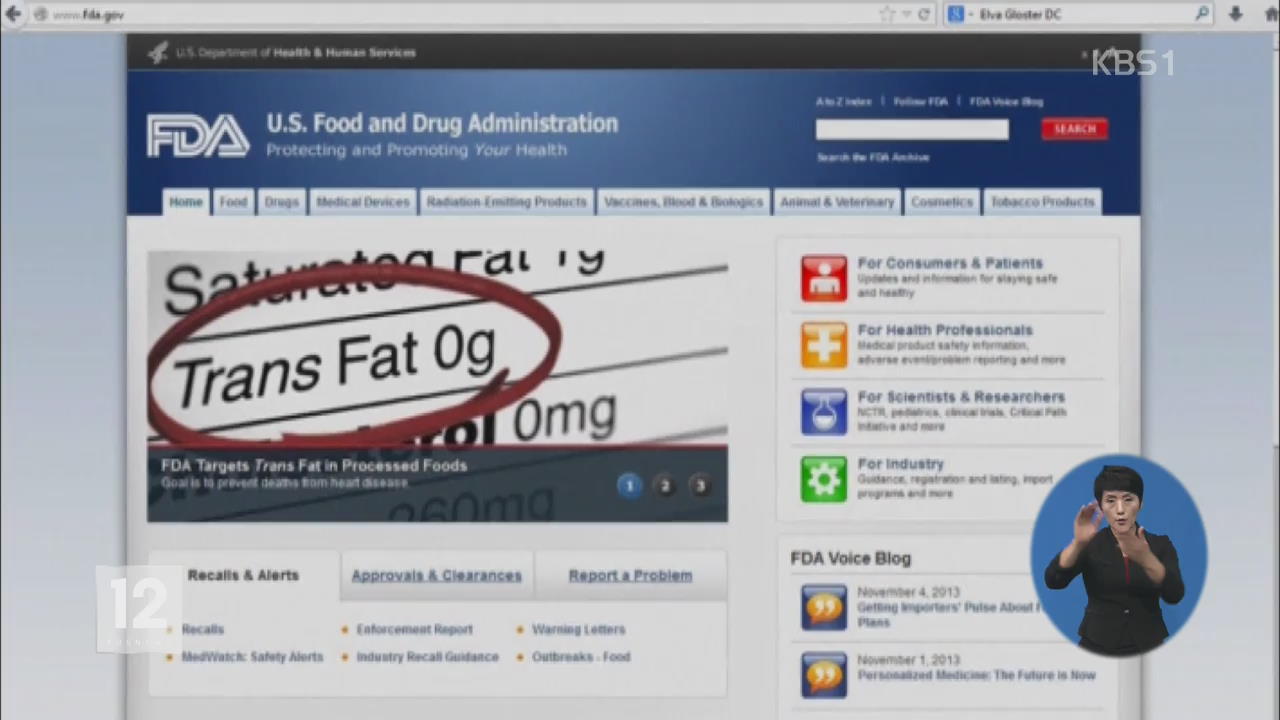Switch to slide 2 of the banner carousel
This screenshot has height=720, width=1280.
point(665,486)
